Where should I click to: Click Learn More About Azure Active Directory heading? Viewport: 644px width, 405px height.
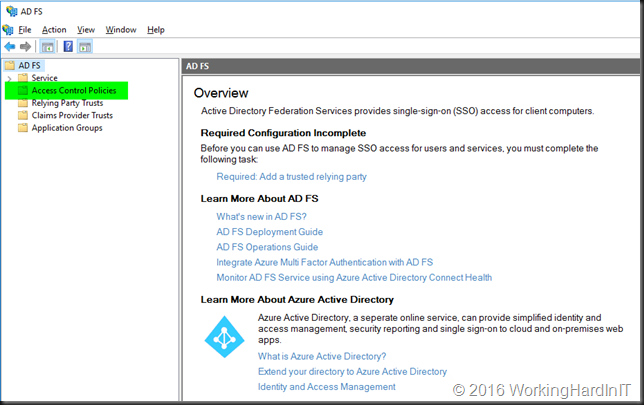297,299
